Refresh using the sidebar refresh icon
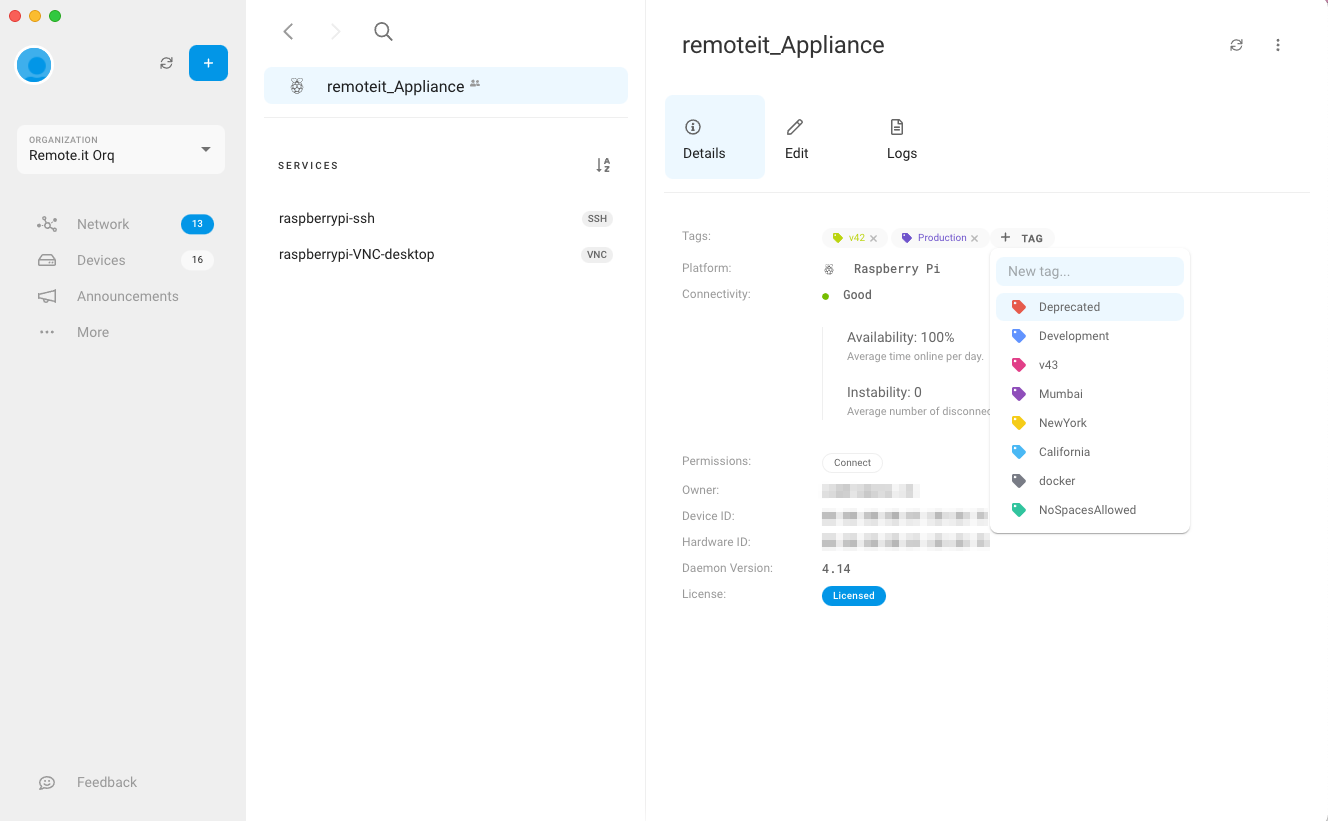Image resolution: width=1328 pixels, height=821 pixels. 167,63
